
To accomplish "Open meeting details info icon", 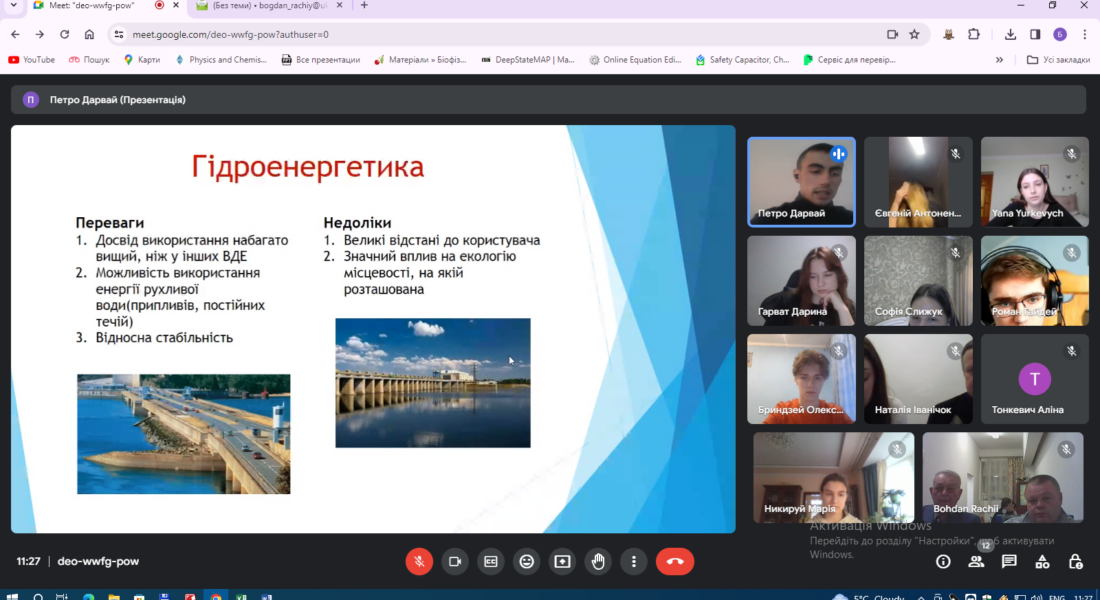I will click(x=943, y=562).
